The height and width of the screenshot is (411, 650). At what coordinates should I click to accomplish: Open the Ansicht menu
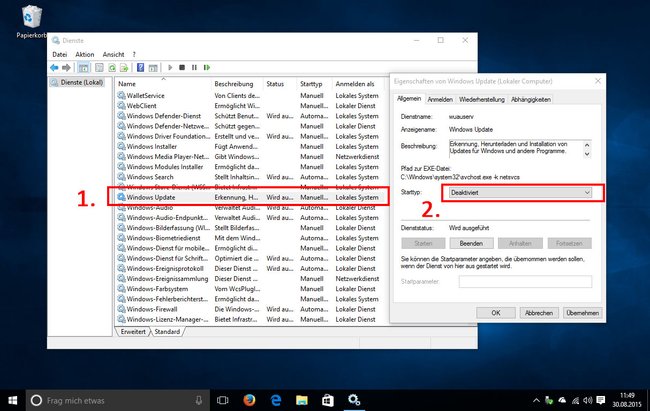(114, 54)
